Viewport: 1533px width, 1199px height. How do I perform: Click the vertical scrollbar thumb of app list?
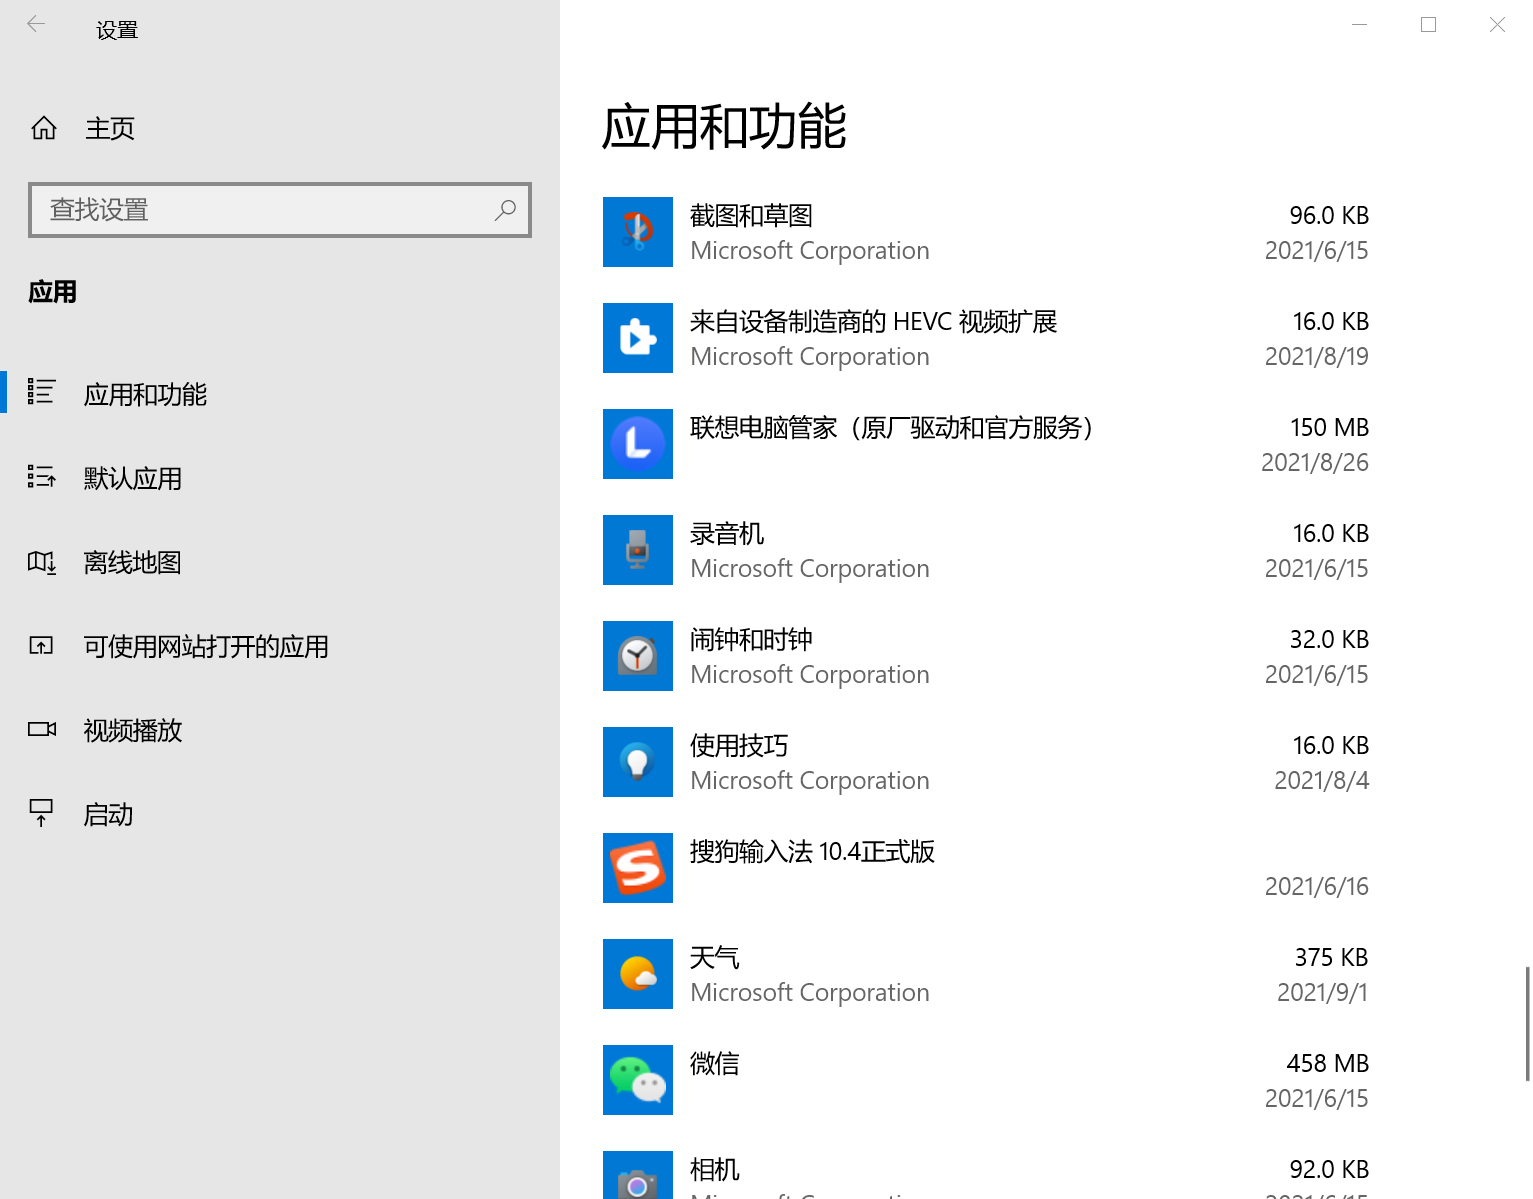[x=1527, y=1023]
